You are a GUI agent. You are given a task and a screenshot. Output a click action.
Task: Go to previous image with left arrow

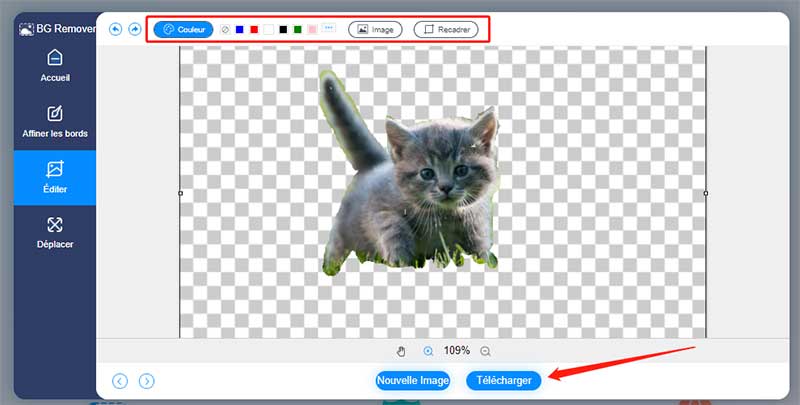pos(120,380)
